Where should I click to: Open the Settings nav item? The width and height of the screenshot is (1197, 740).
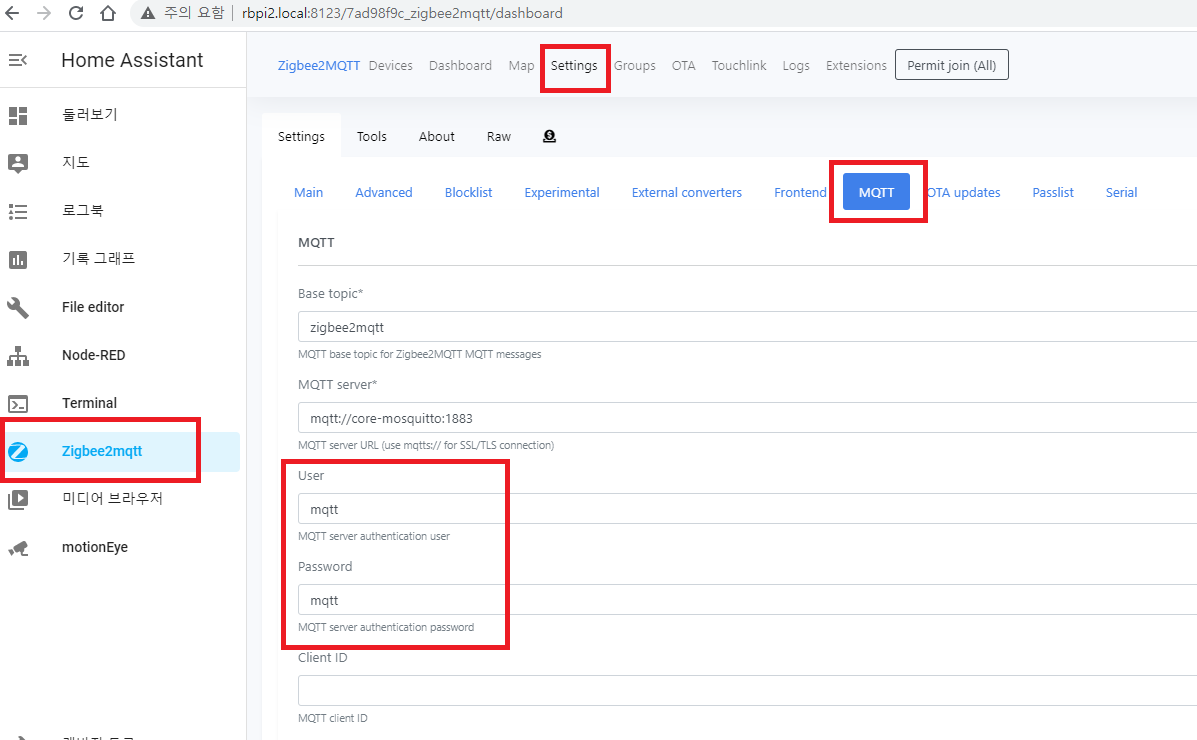point(574,66)
